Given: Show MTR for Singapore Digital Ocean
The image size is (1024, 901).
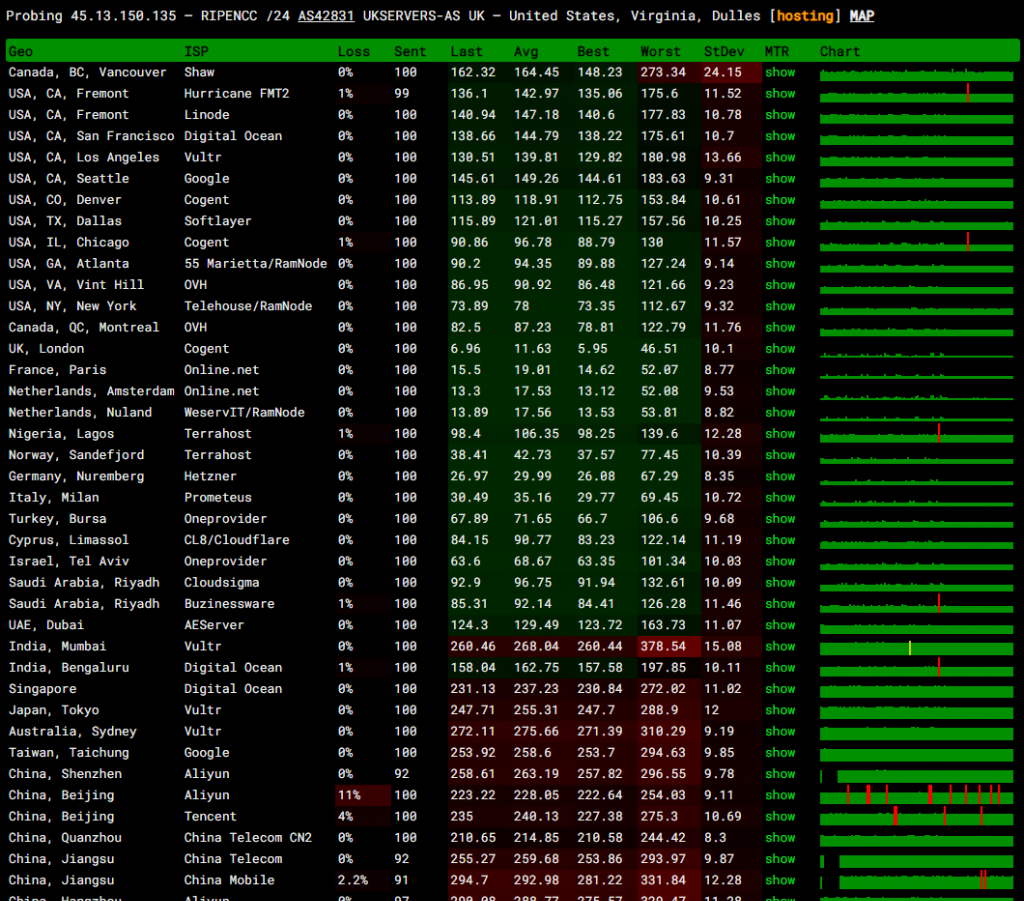Looking at the screenshot, I should click(x=780, y=689).
